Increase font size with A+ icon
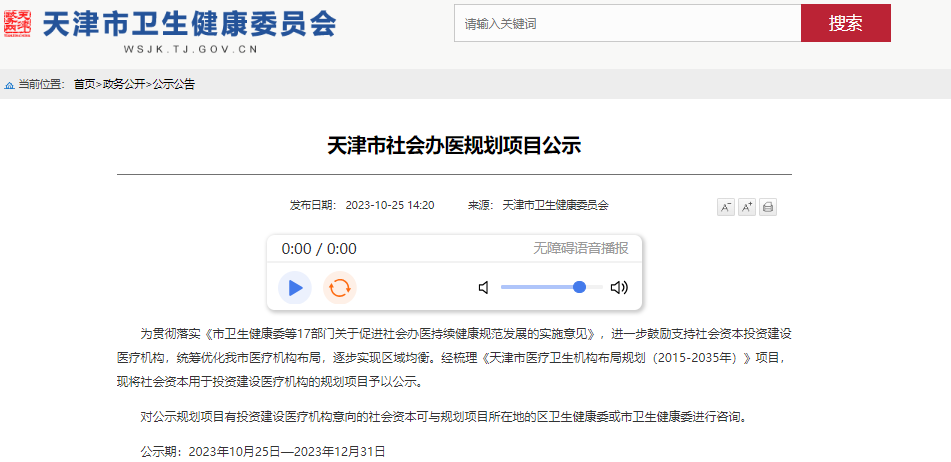This screenshot has height=462, width=951. tap(747, 207)
